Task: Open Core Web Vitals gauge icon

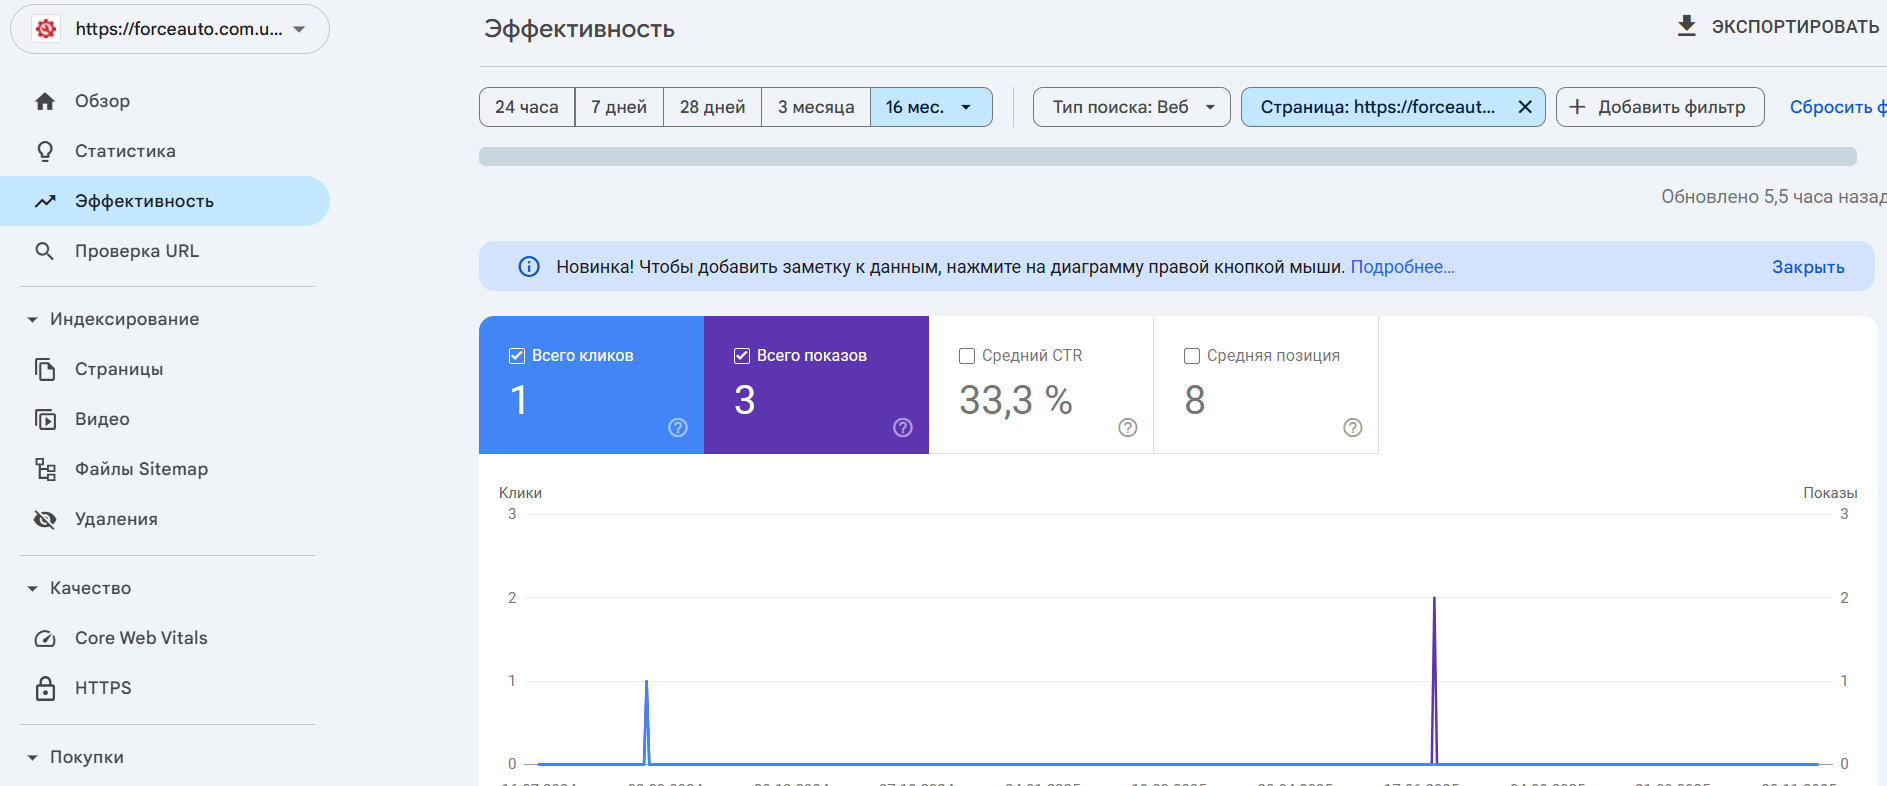Action: tap(45, 638)
